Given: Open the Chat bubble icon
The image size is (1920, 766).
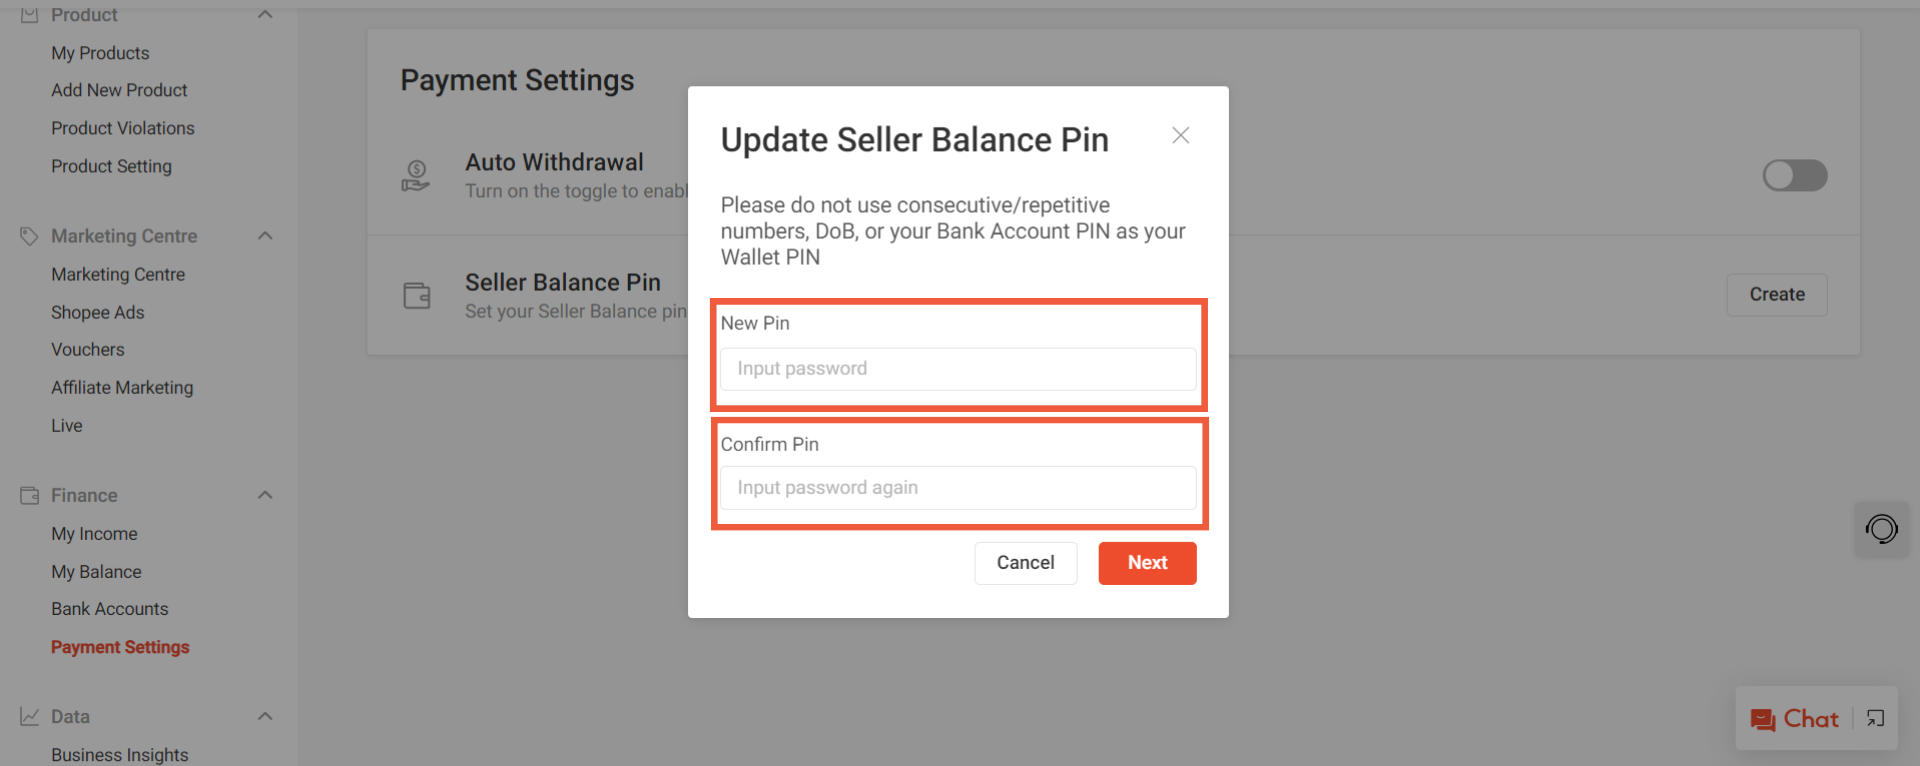Looking at the screenshot, I should [1762, 719].
